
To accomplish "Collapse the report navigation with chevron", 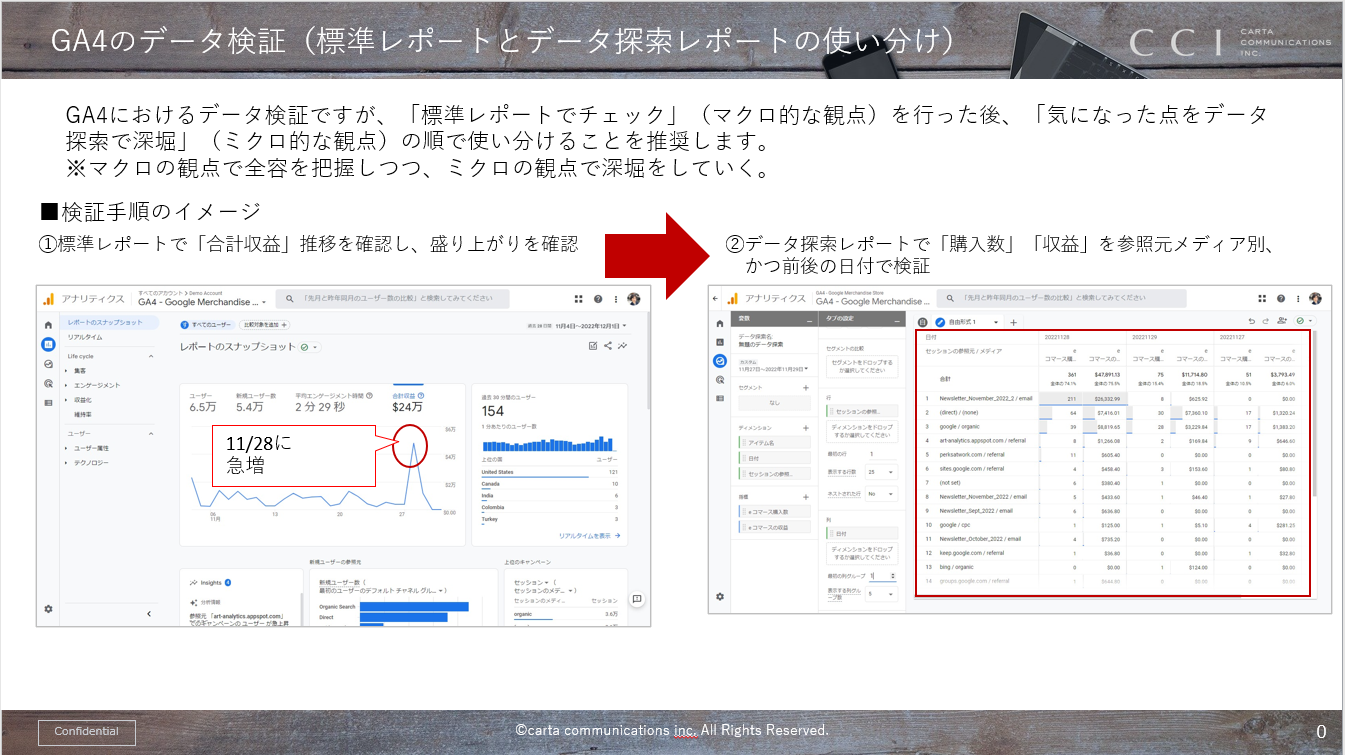I will pos(149,613).
